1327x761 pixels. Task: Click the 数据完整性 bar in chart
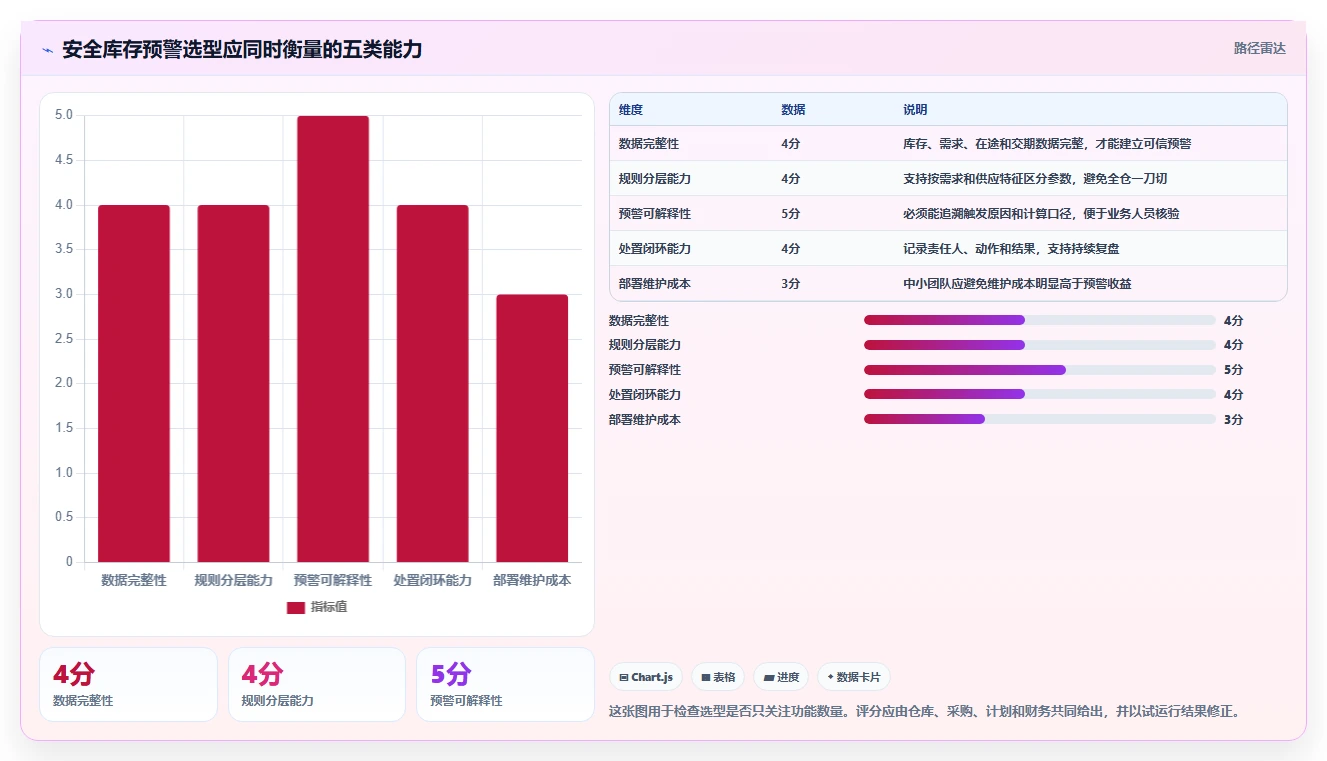(x=134, y=383)
